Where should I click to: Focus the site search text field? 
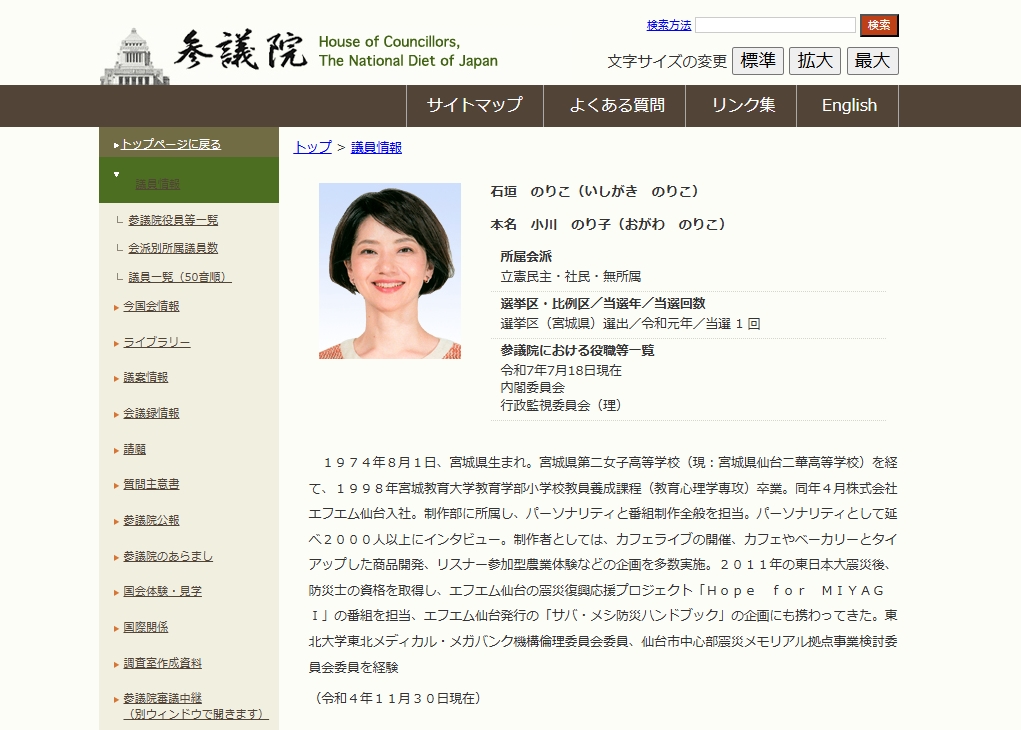coord(775,25)
